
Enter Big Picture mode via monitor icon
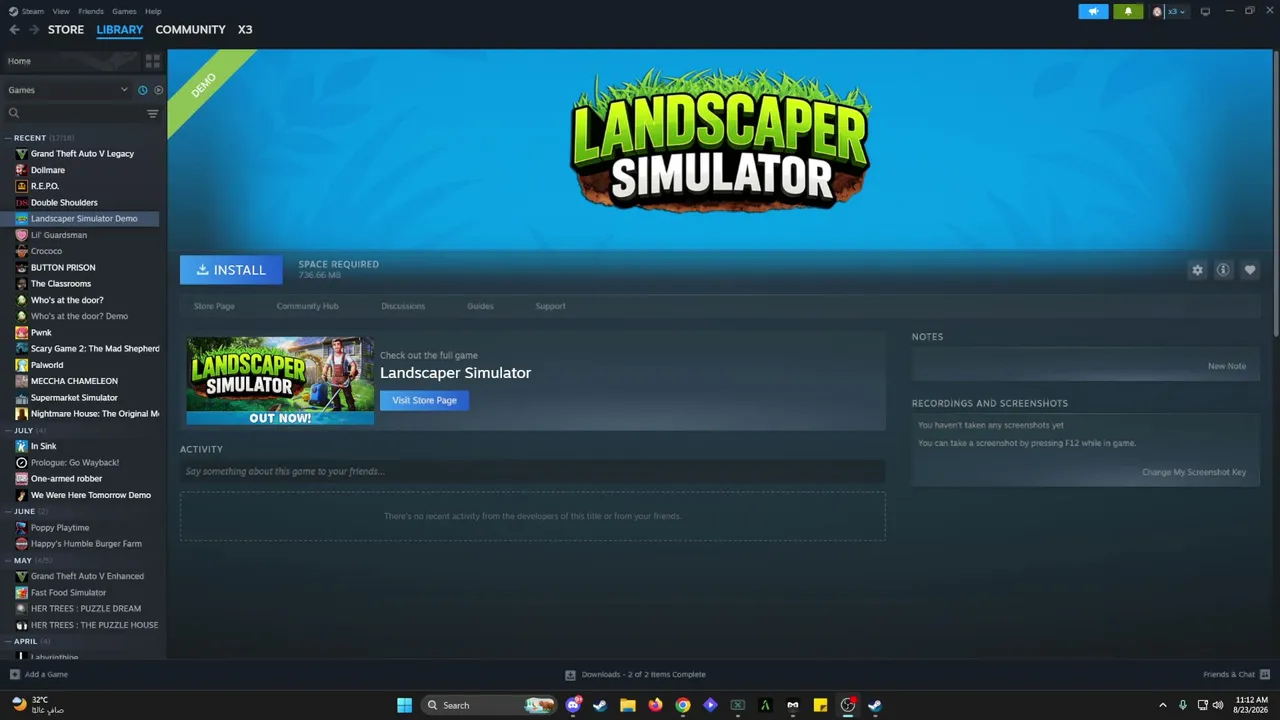click(1205, 11)
